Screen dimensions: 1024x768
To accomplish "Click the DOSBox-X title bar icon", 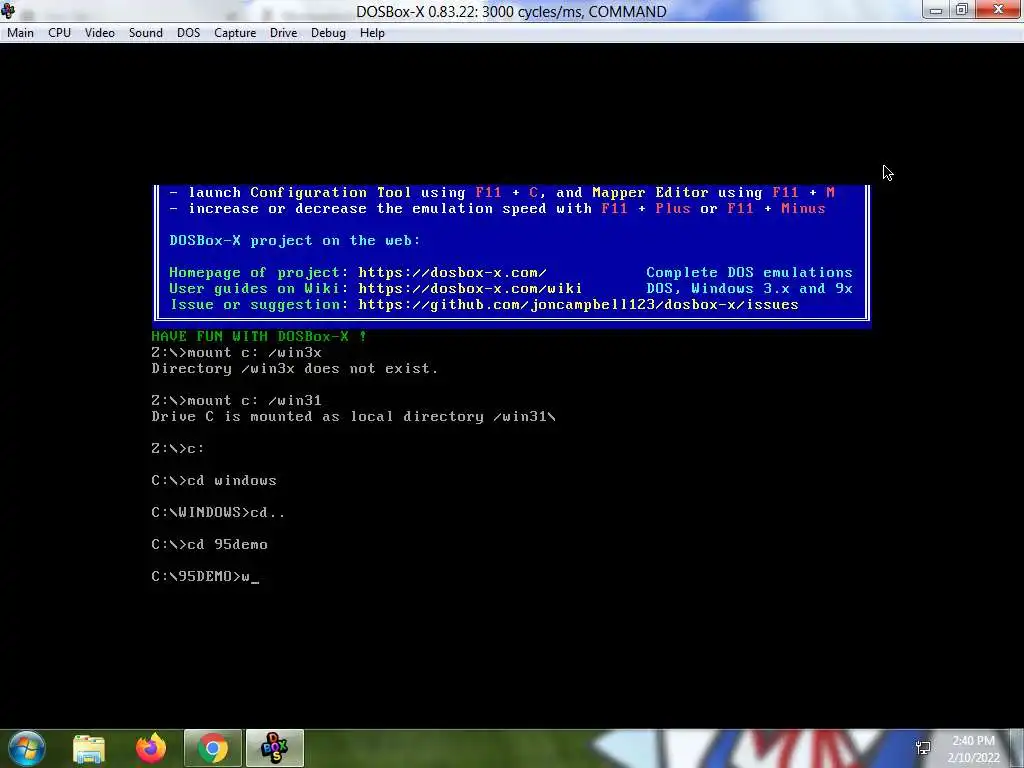I will click(8, 10).
